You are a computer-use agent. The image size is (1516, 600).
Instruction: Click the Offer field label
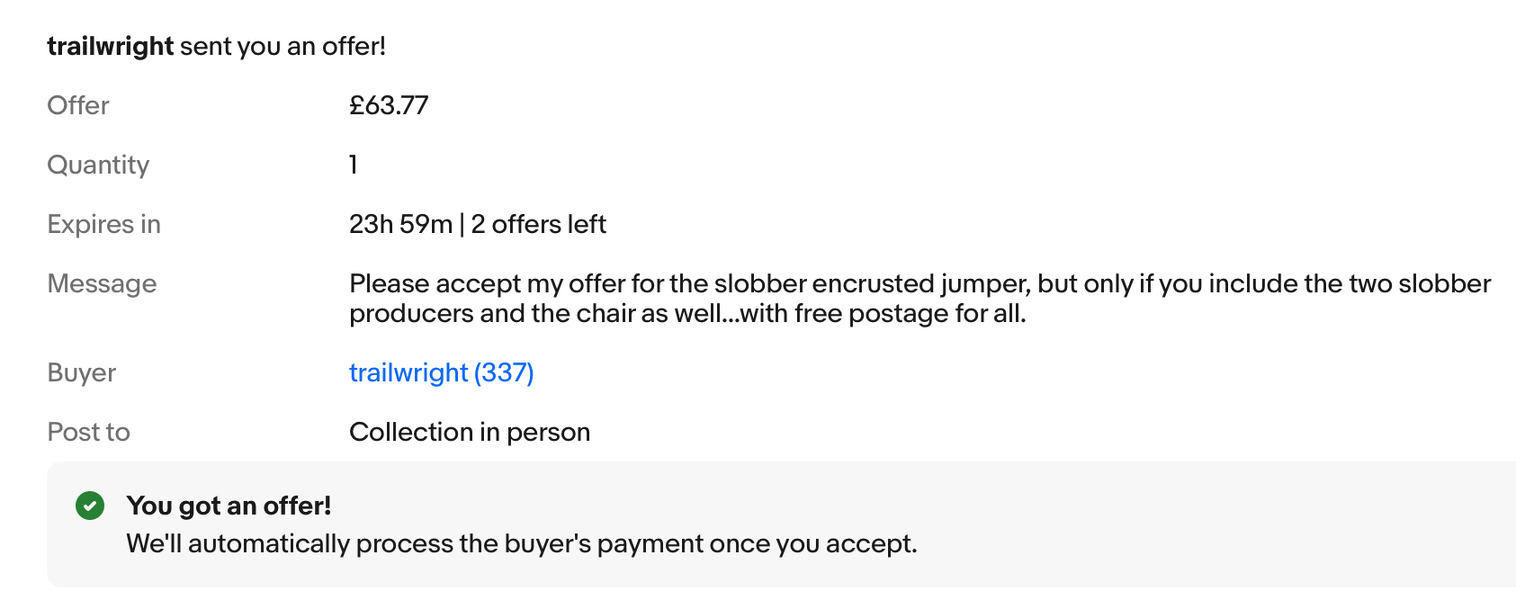pos(78,105)
